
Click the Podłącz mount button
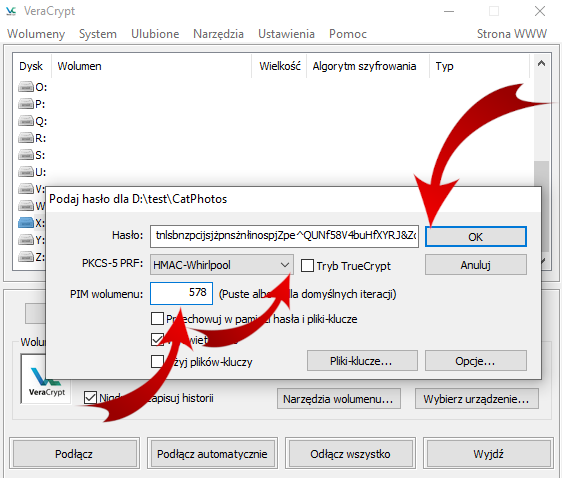[x=74, y=454]
